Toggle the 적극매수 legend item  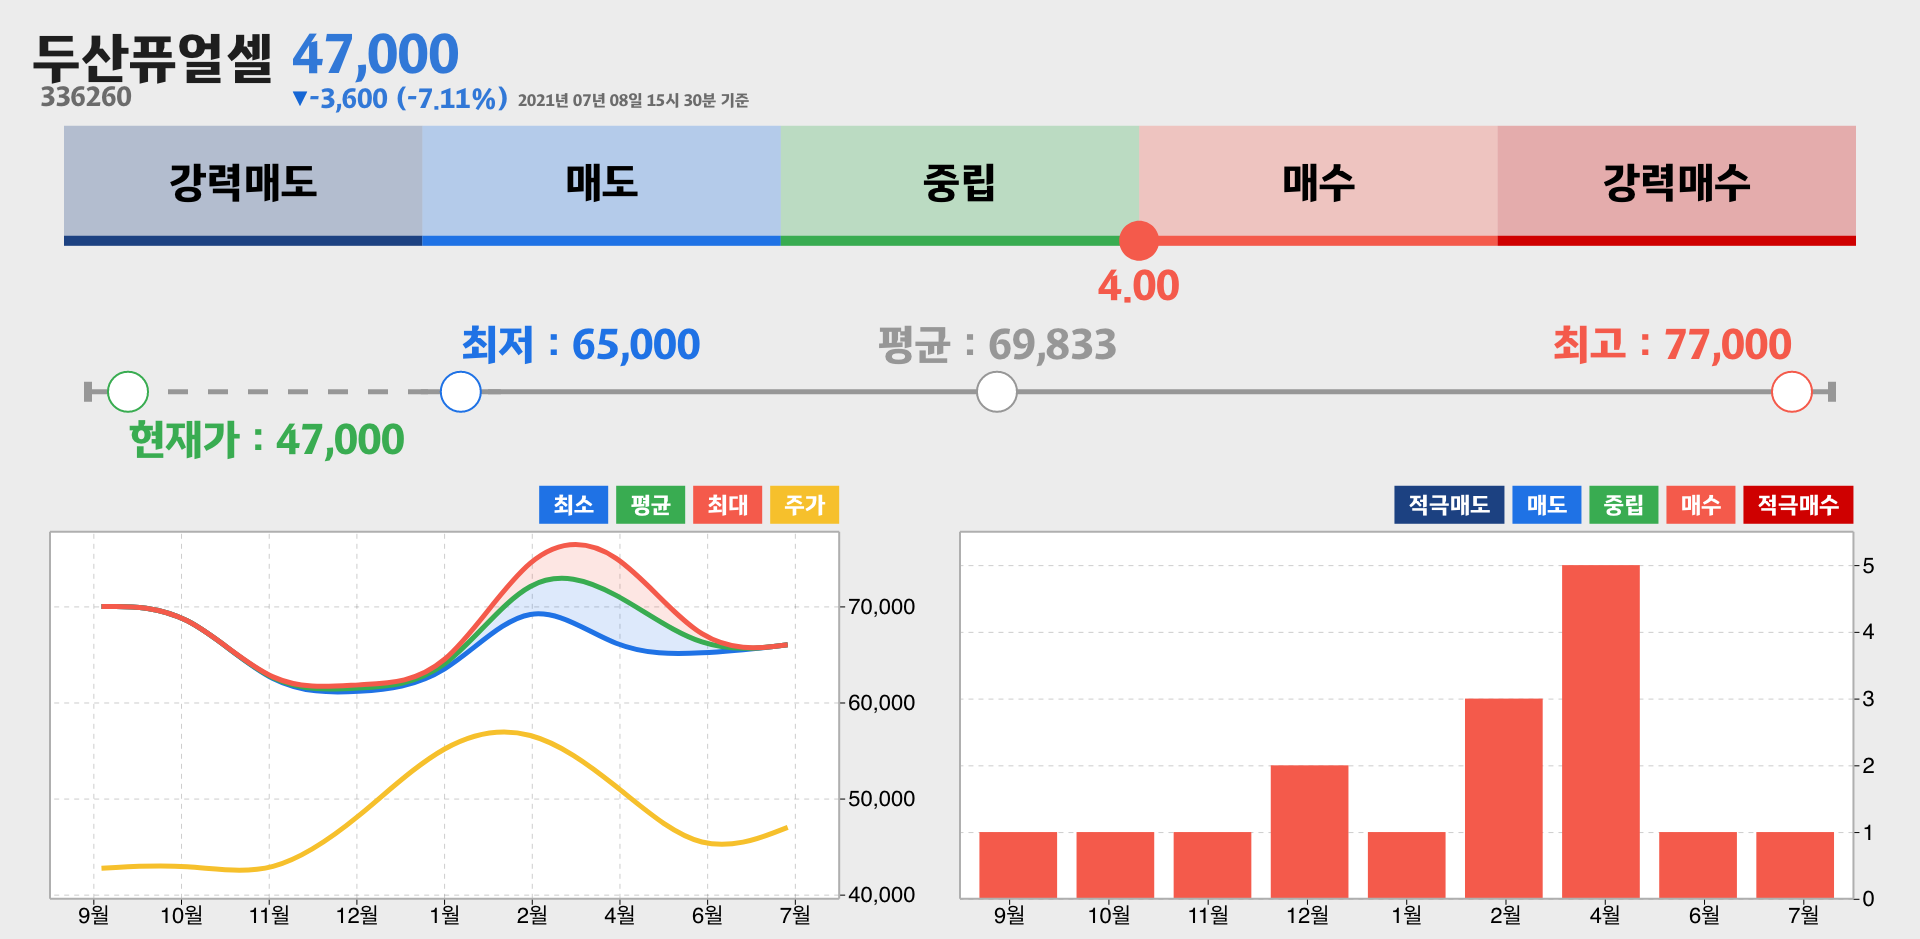pyautogui.click(x=1798, y=505)
